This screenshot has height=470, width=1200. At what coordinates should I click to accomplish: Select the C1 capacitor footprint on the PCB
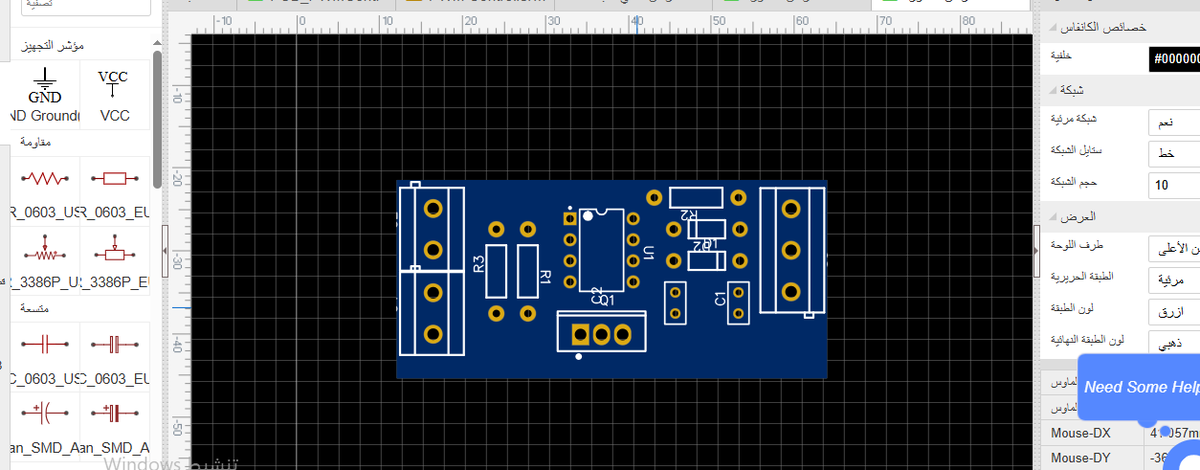tap(739, 303)
